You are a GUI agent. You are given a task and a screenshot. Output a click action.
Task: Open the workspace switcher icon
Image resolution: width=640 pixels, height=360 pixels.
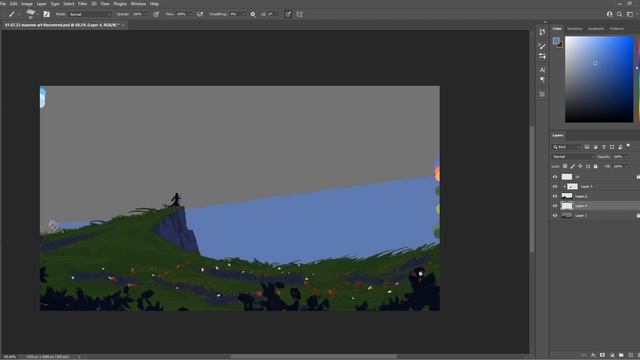click(x=630, y=14)
